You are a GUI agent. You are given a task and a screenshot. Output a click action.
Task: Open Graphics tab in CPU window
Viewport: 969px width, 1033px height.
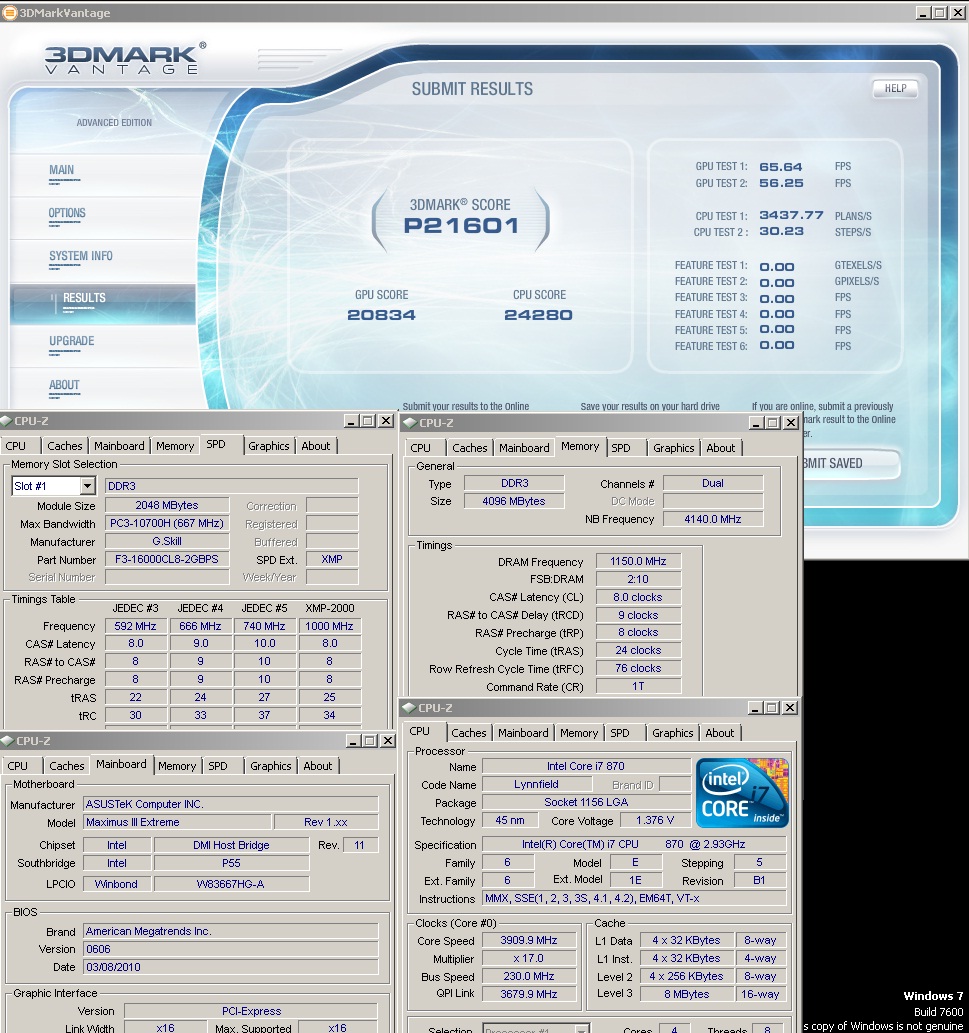point(673,733)
